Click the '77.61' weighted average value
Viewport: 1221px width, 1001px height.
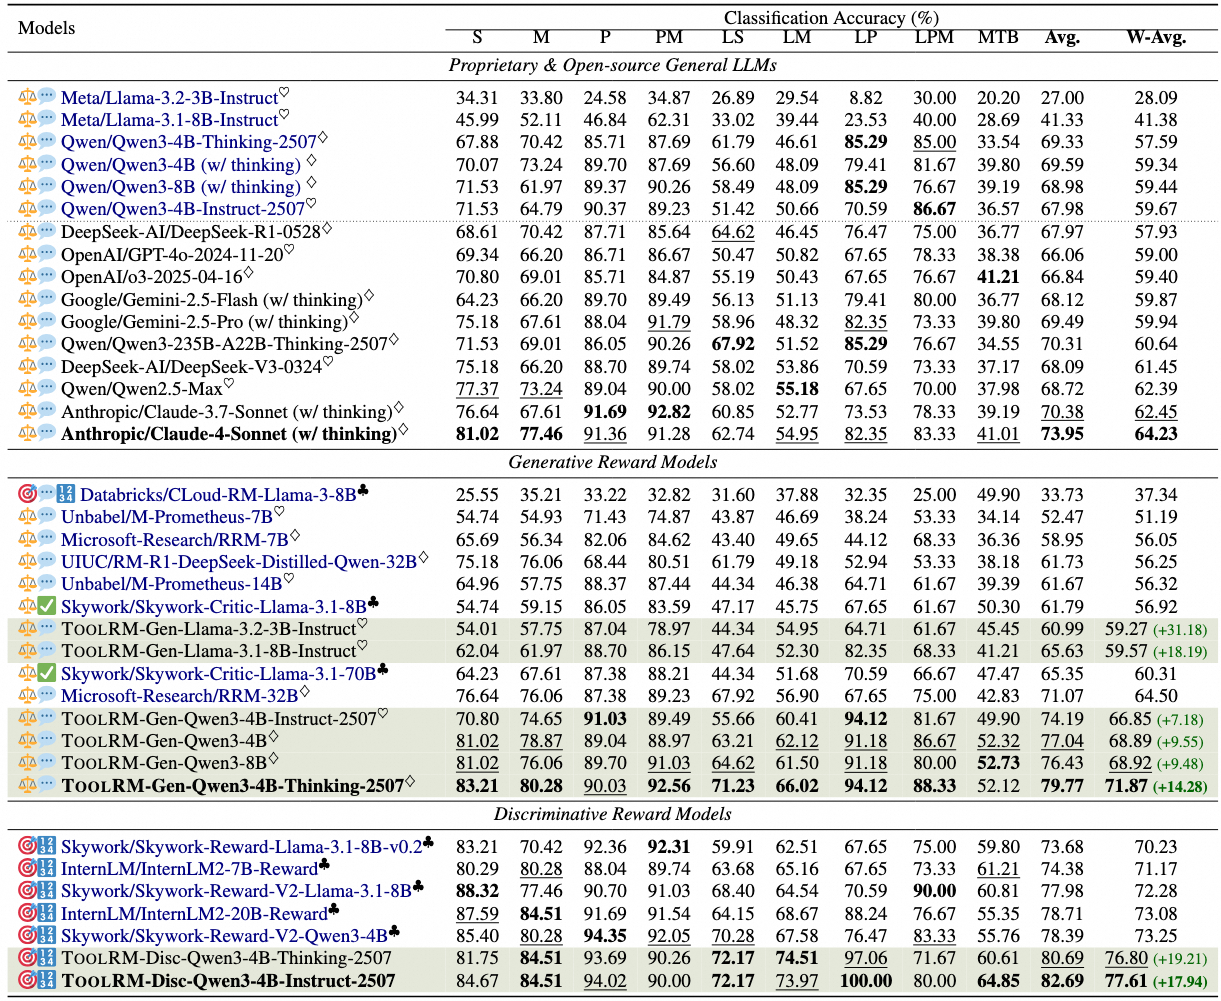pos(1126,981)
